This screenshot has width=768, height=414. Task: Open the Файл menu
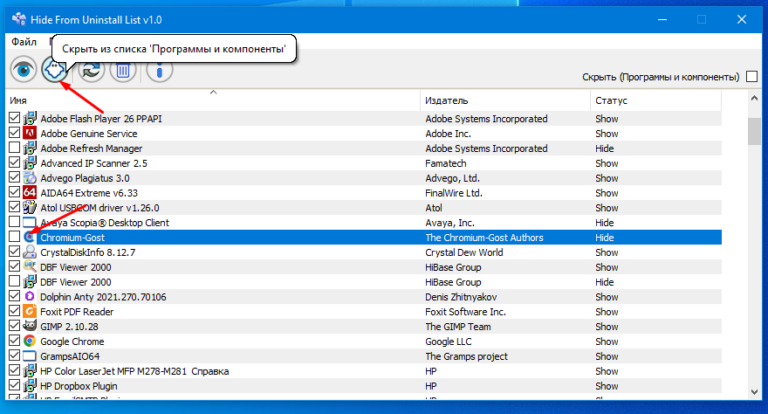pos(24,42)
